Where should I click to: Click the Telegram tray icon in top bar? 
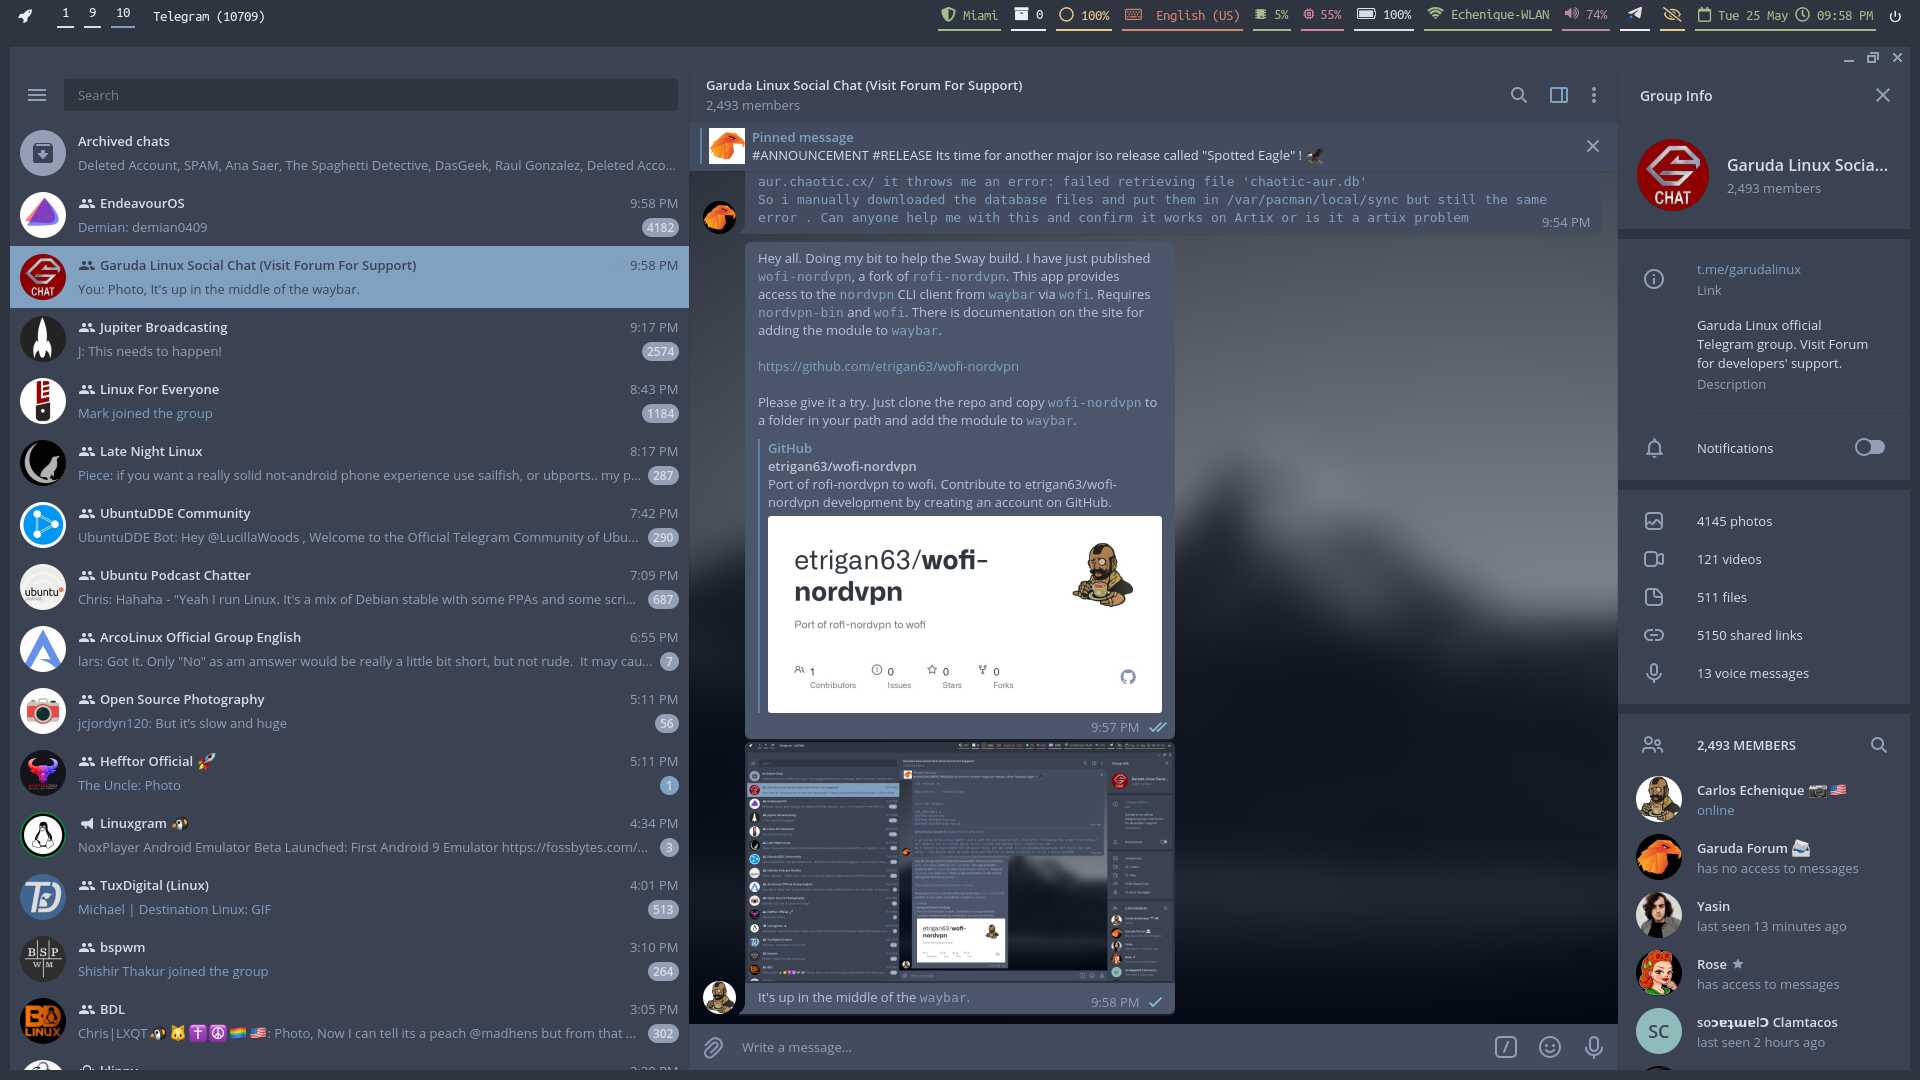tap(1634, 14)
